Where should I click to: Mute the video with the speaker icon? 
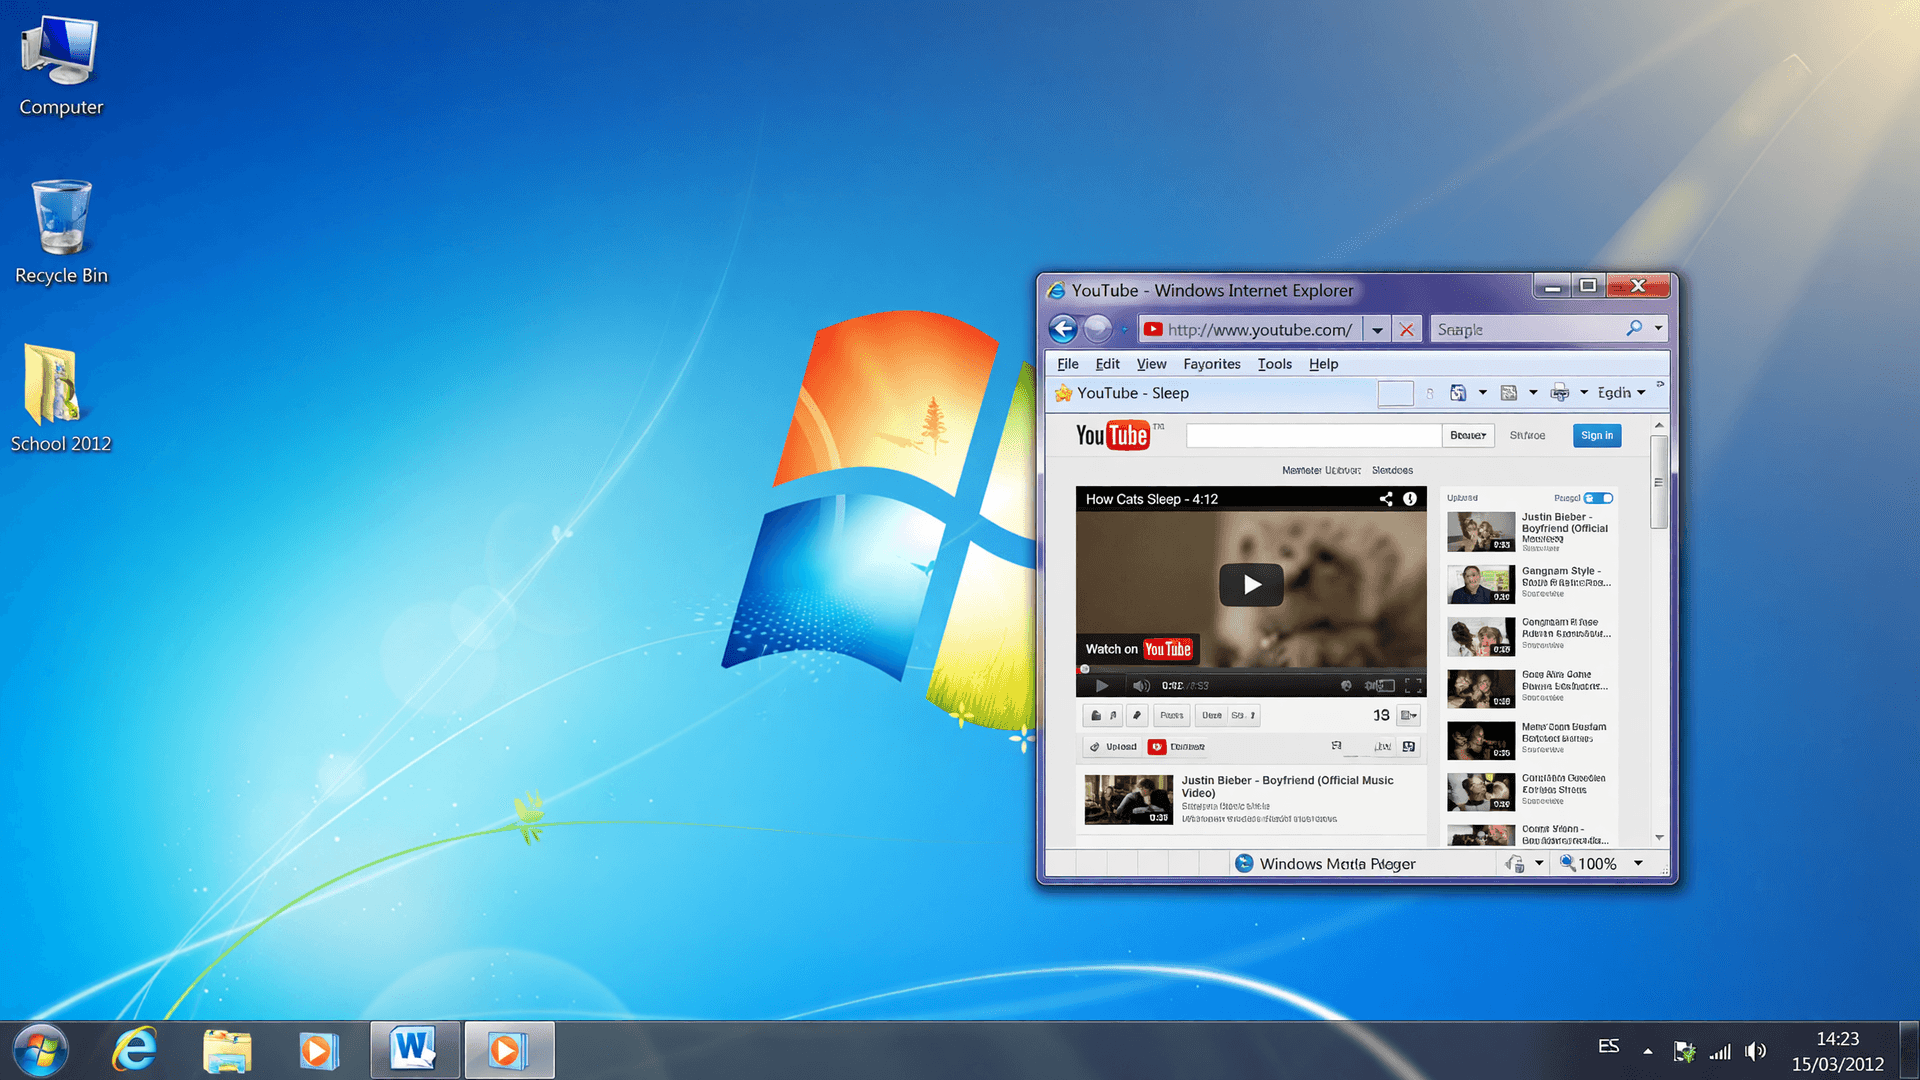coord(1141,686)
